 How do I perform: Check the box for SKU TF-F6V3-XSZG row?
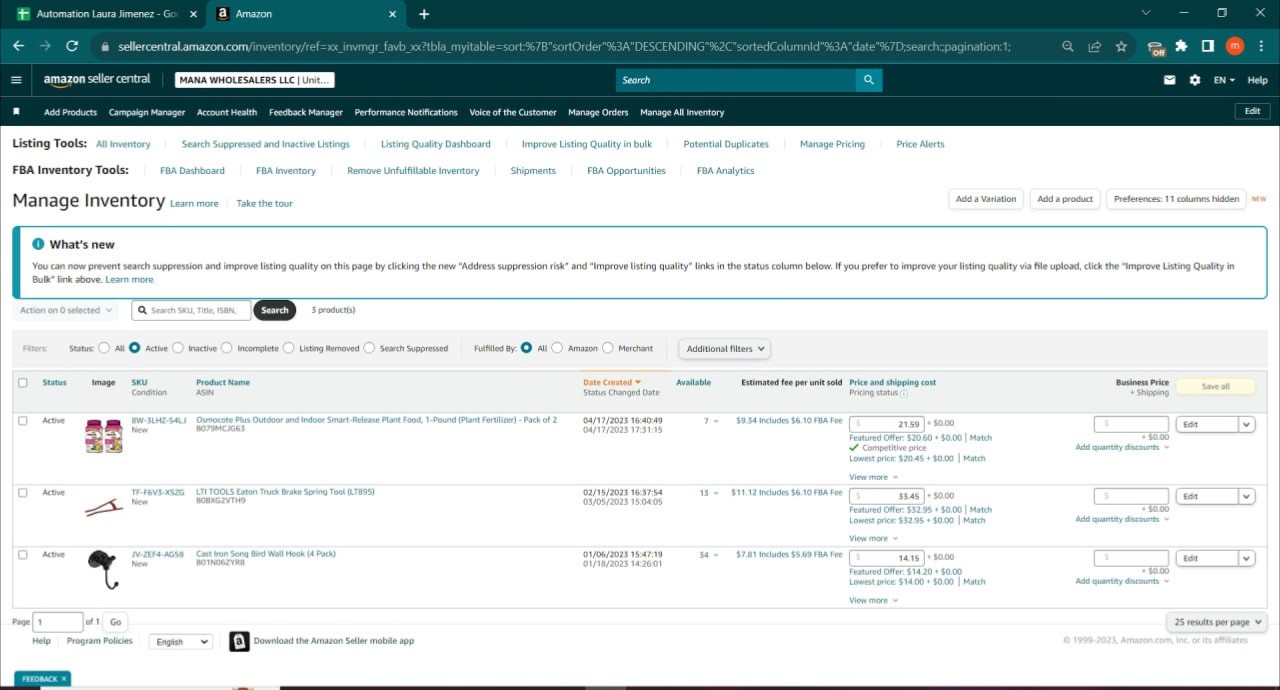pyautogui.click(x=23, y=493)
